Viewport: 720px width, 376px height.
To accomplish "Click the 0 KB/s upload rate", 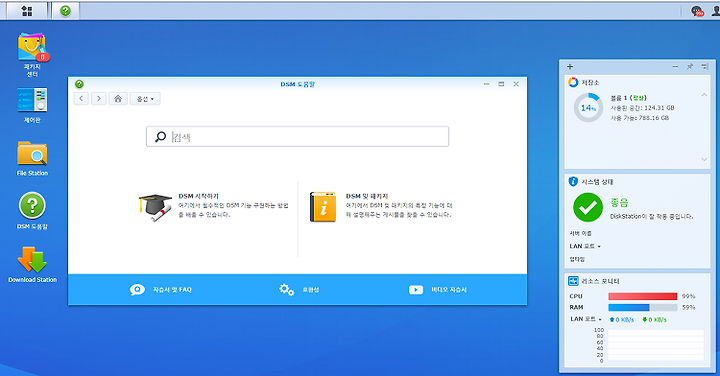I will coord(622,320).
